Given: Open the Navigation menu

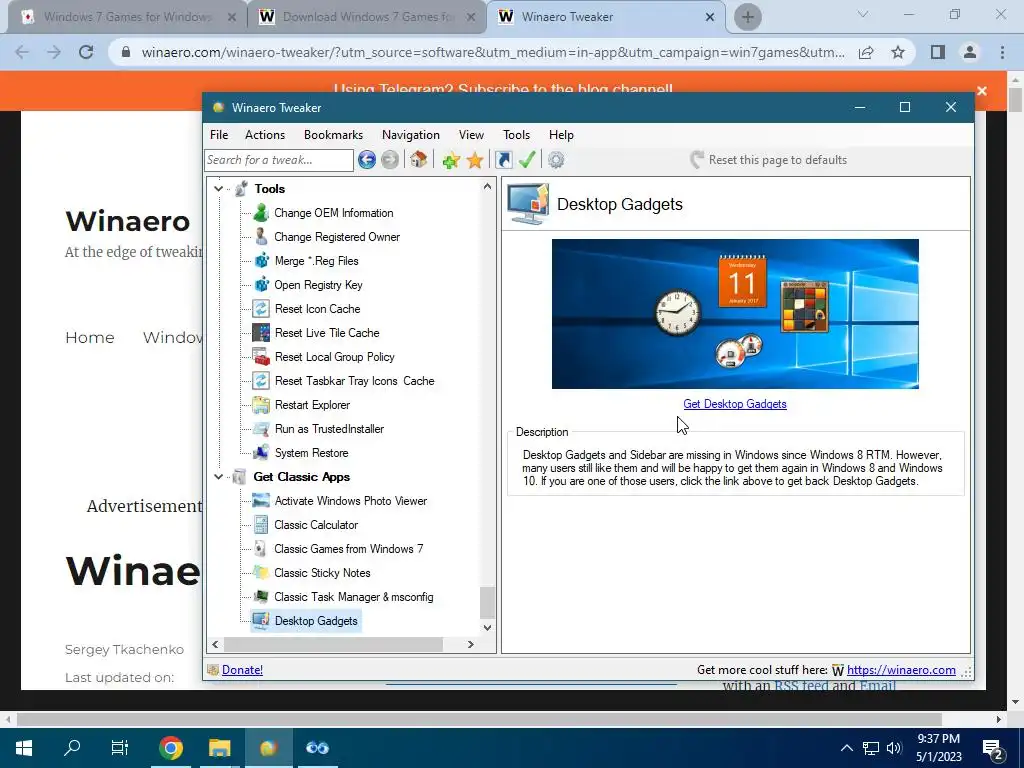Looking at the screenshot, I should click(411, 135).
